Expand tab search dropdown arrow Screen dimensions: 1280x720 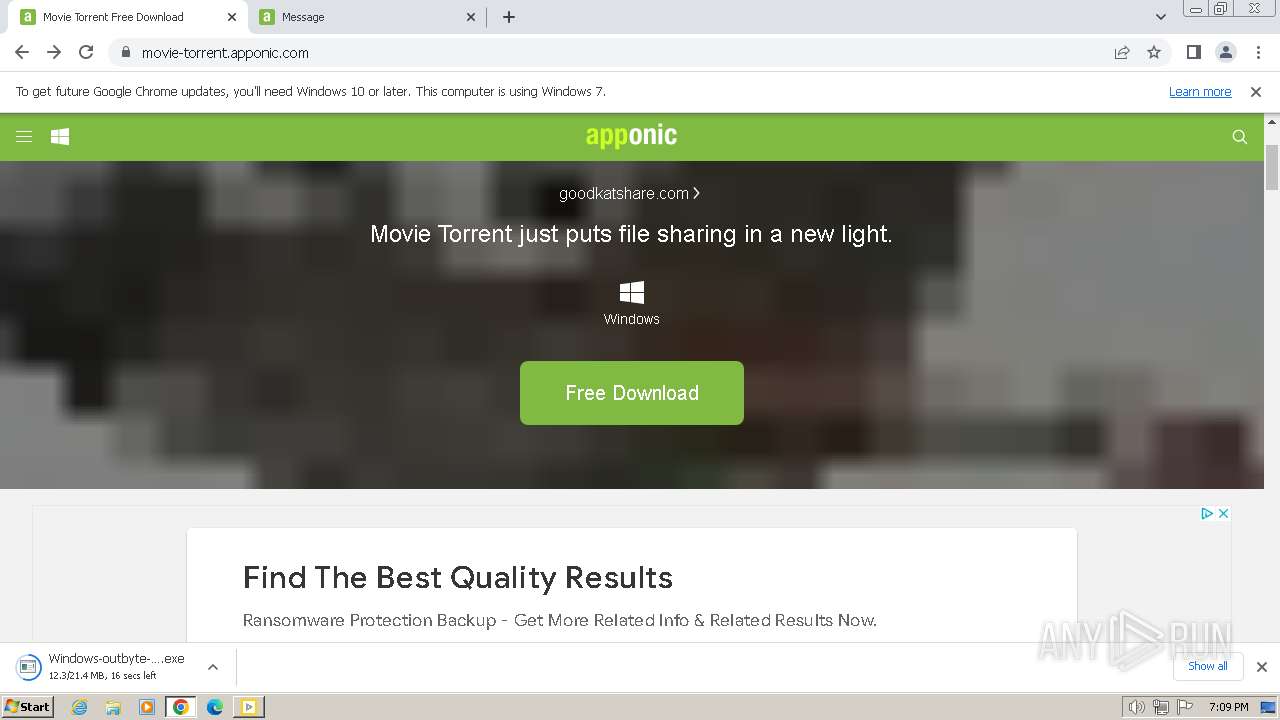(1160, 17)
